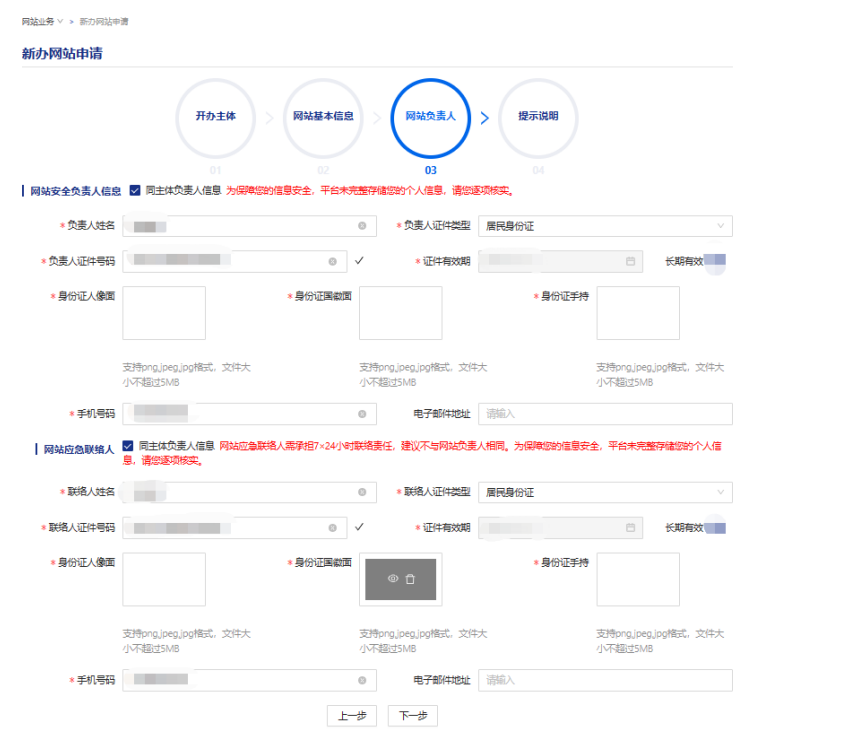
Task: Go to the 开办主体 step
Action: point(215,117)
